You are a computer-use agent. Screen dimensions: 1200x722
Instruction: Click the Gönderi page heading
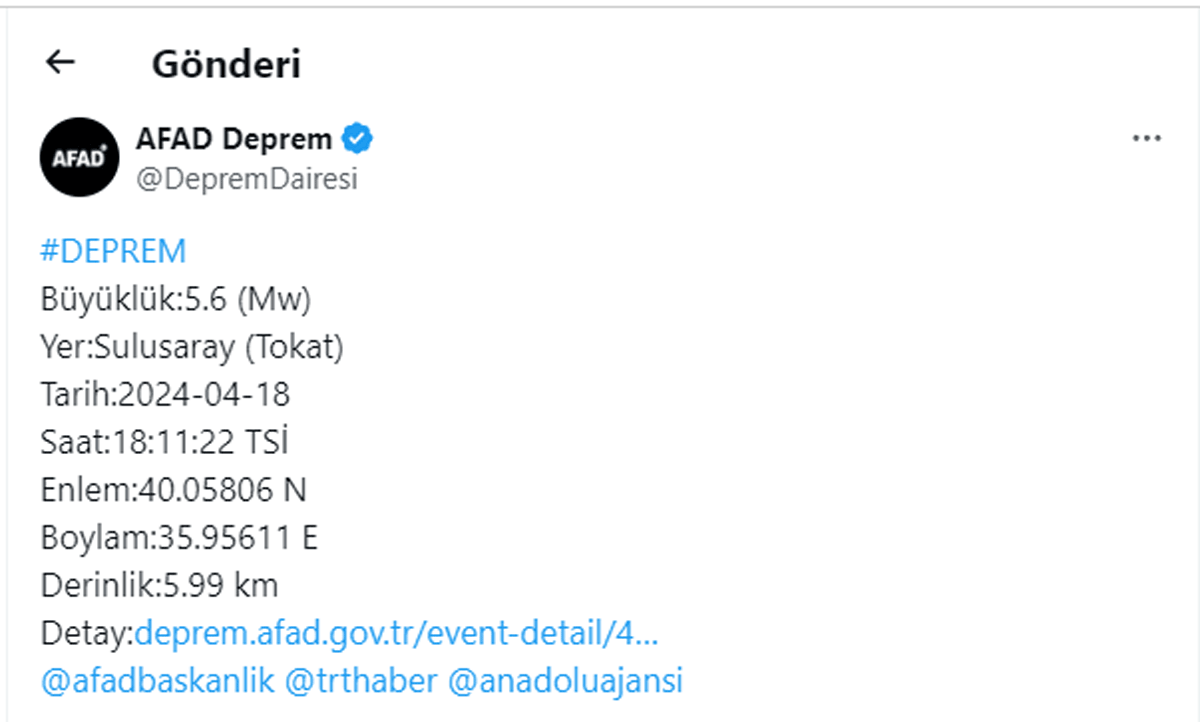pyautogui.click(x=226, y=64)
